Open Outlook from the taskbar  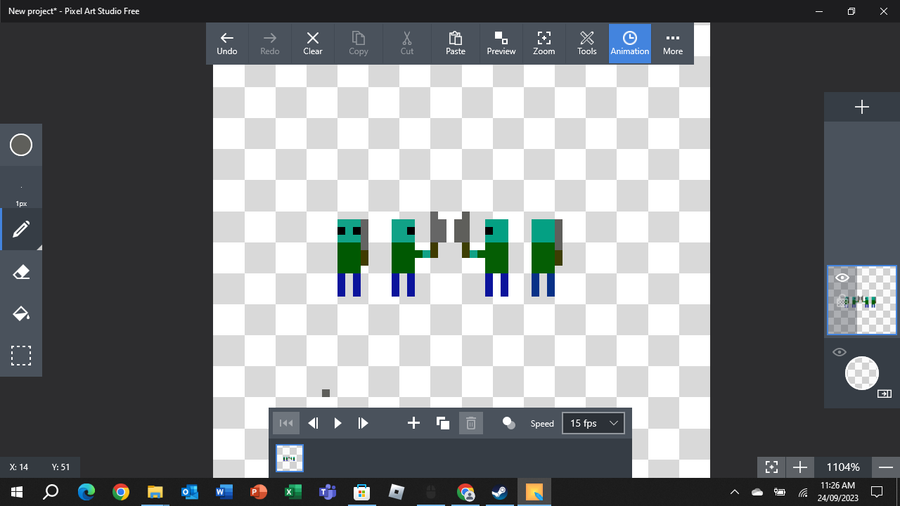tap(189, 492)
